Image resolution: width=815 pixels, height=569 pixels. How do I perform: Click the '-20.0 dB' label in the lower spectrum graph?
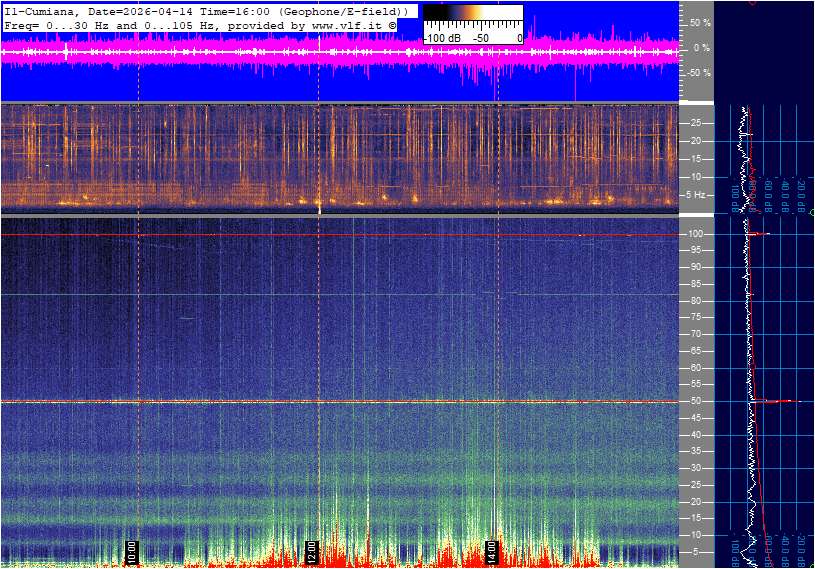coord(803,552)
